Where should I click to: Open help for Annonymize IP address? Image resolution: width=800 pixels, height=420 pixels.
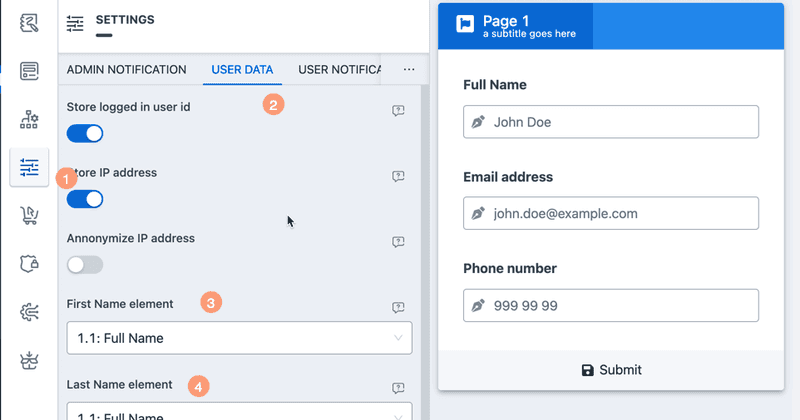(x=398, y=241)
